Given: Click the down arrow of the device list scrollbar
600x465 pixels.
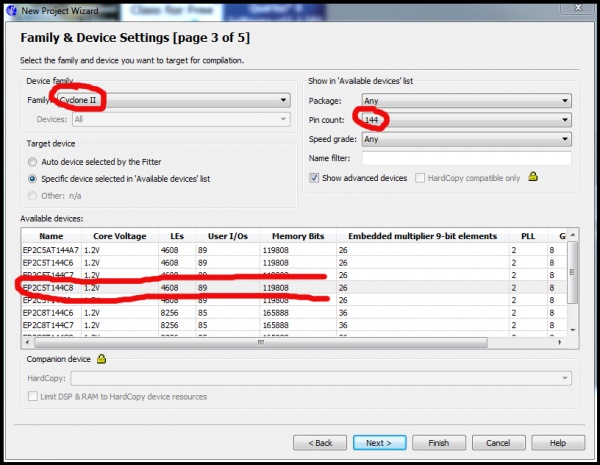Looking at the screenshot, I should tap(573, 330).
